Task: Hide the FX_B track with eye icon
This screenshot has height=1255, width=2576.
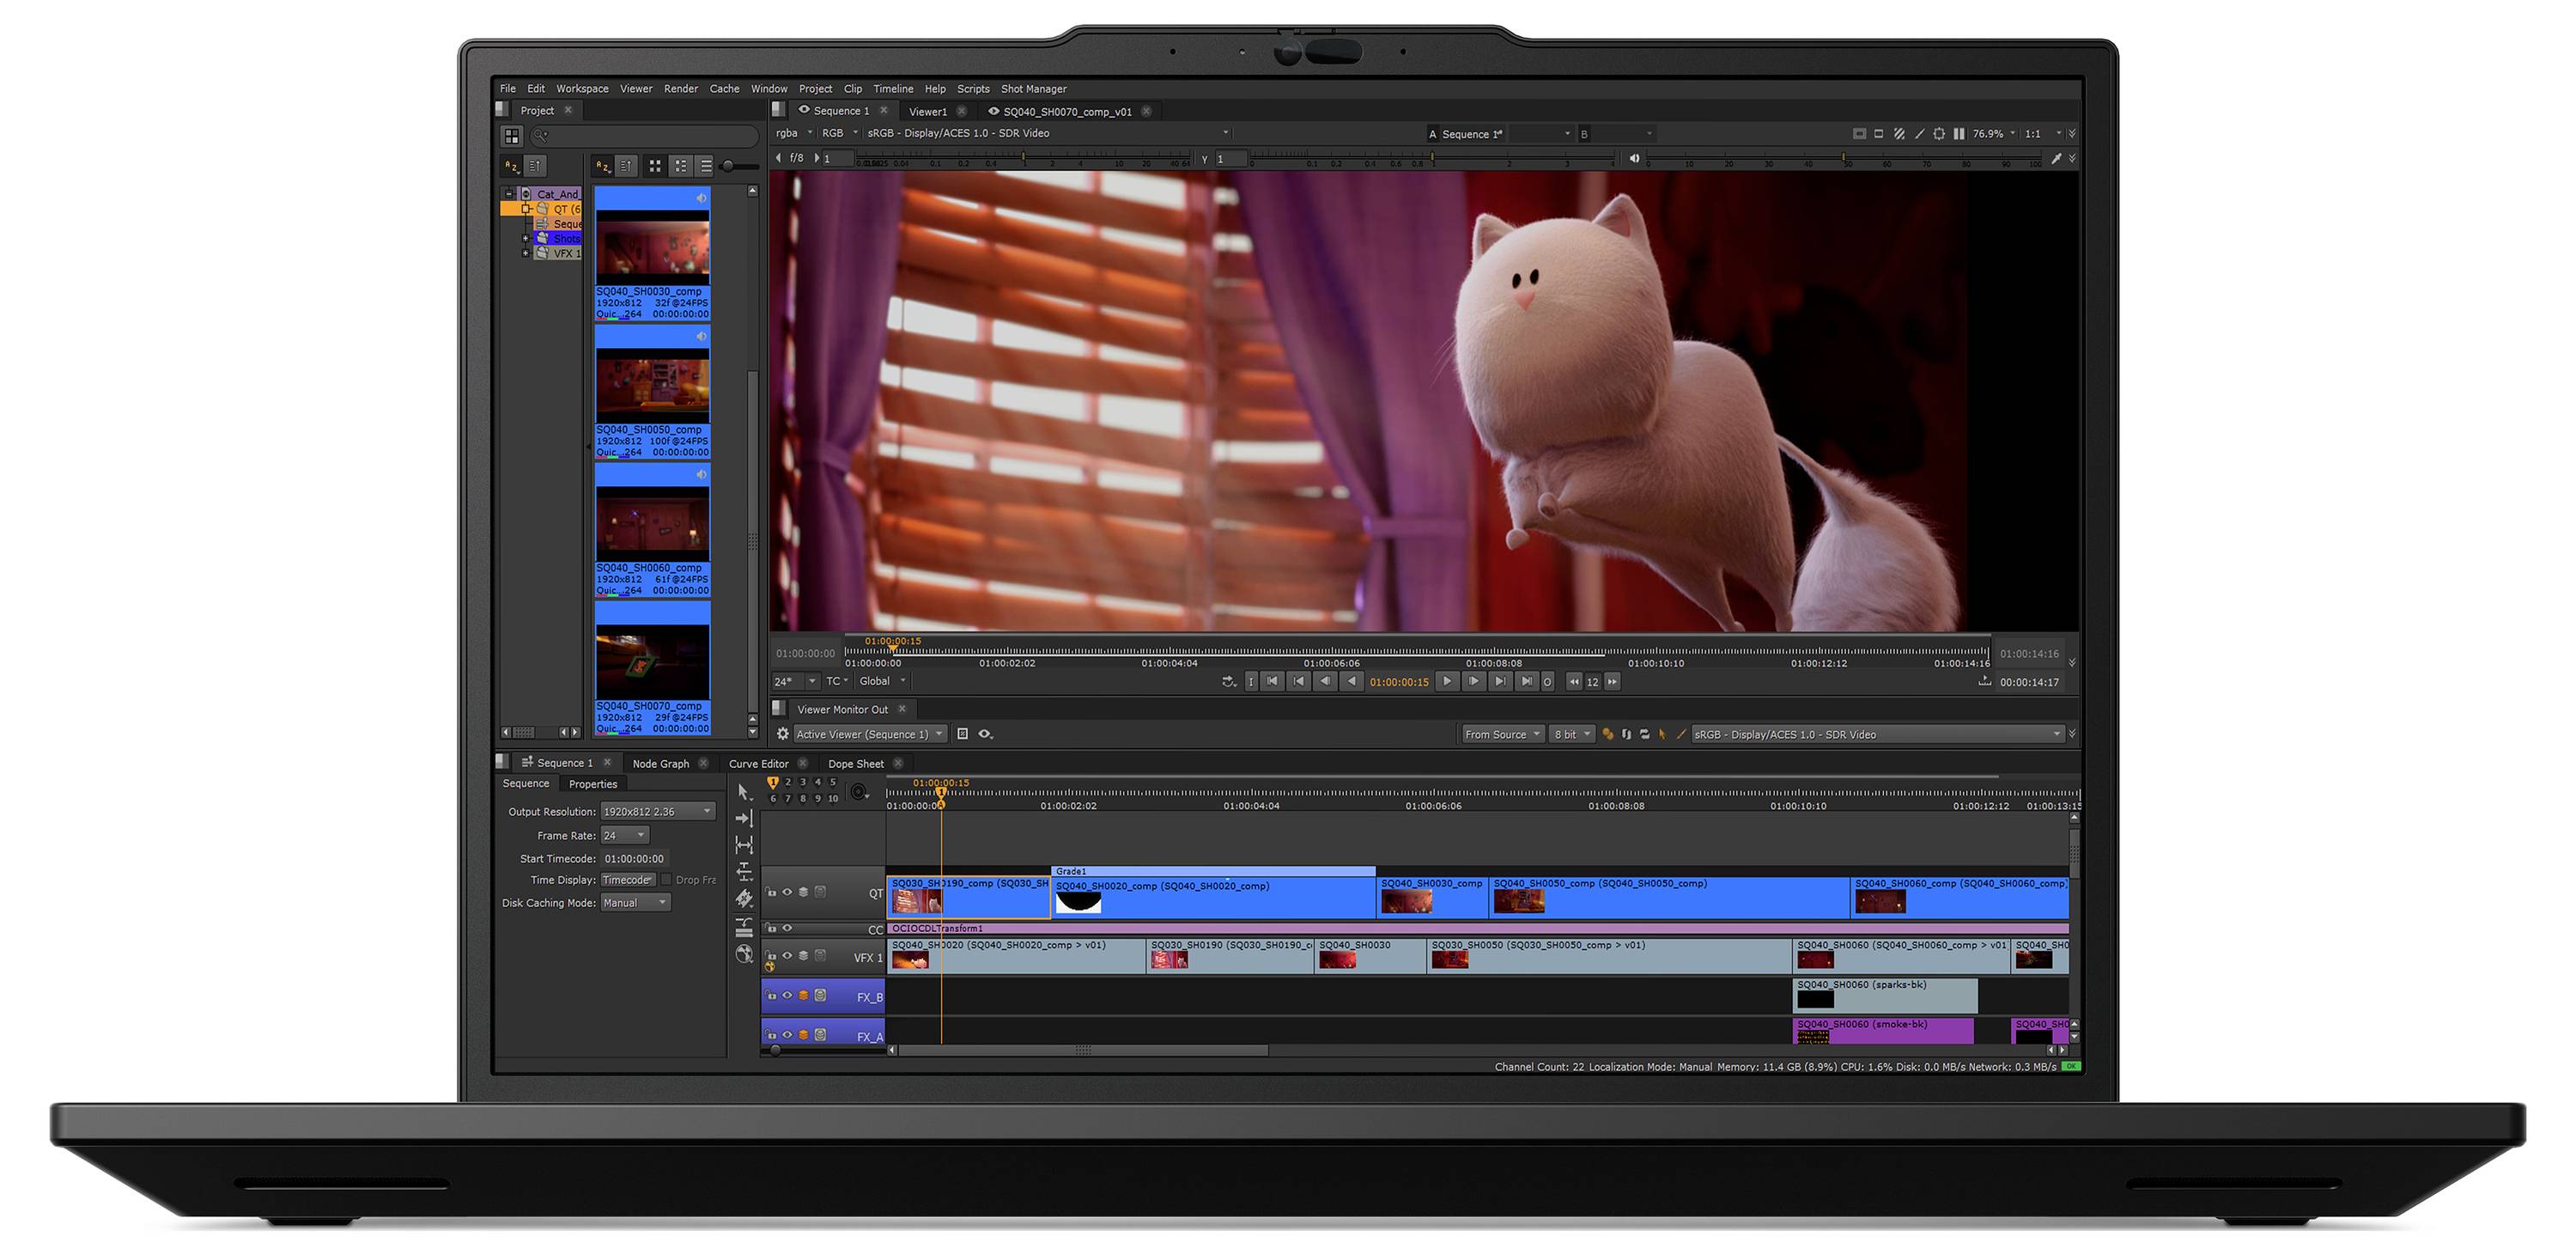Action: pyautogui.click(x=787, y=996)
